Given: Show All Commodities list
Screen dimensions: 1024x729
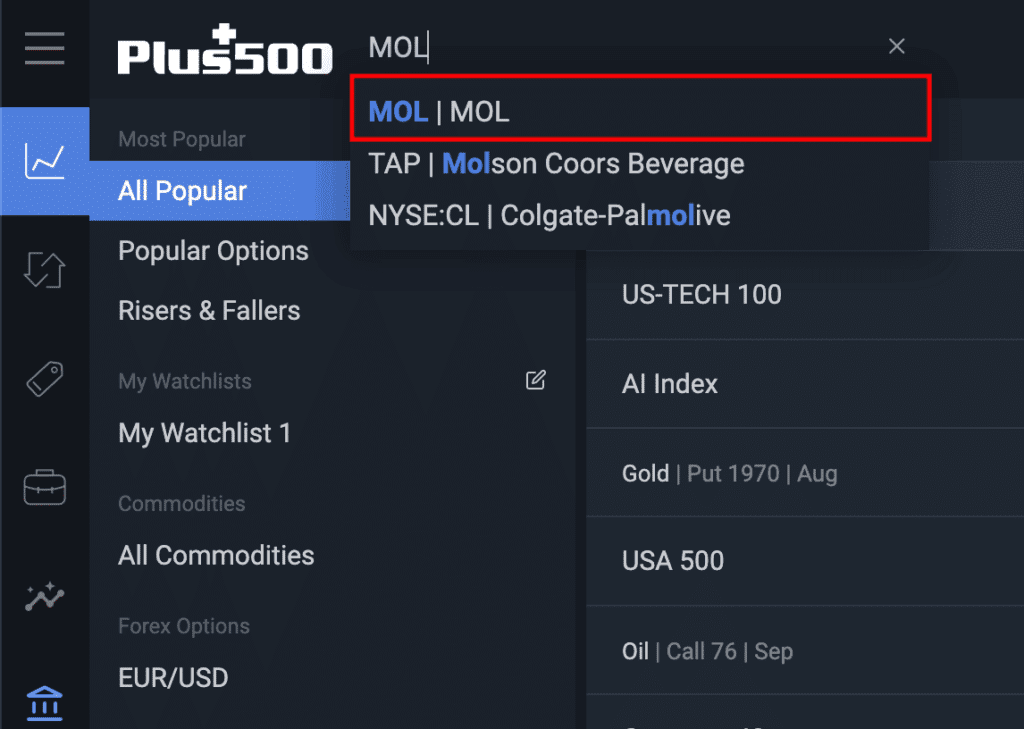Looking at the screenshot, I should (216, 555).
